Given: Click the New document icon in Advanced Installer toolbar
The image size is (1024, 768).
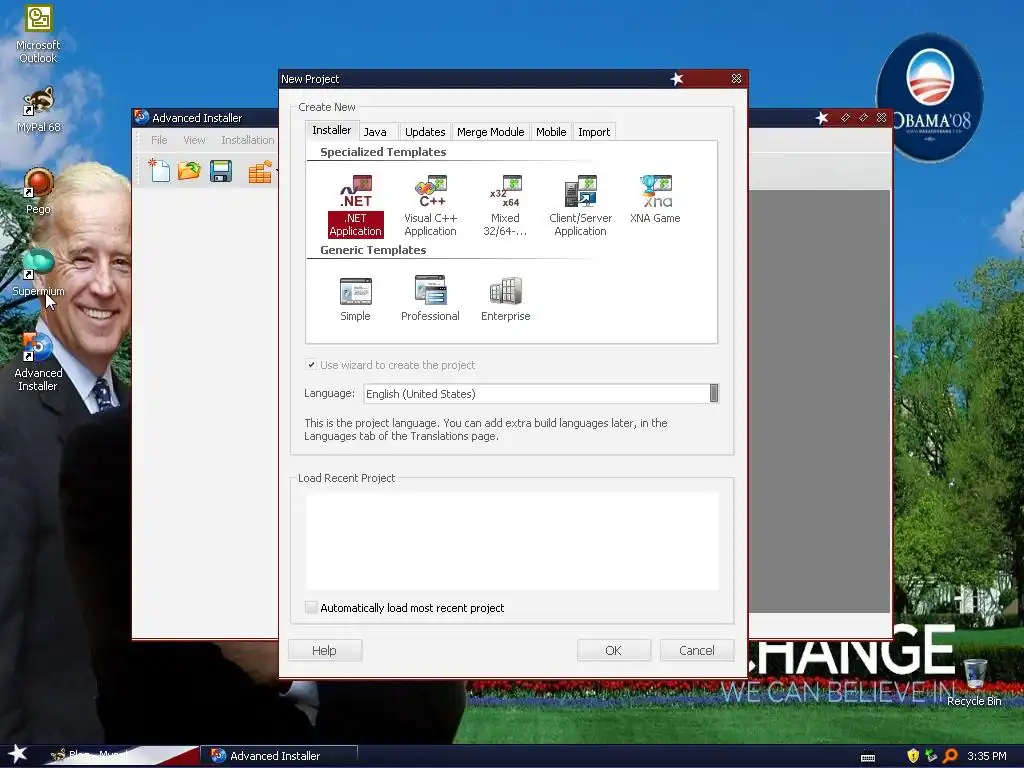Looking at the screenshot, I should (159, 171).
